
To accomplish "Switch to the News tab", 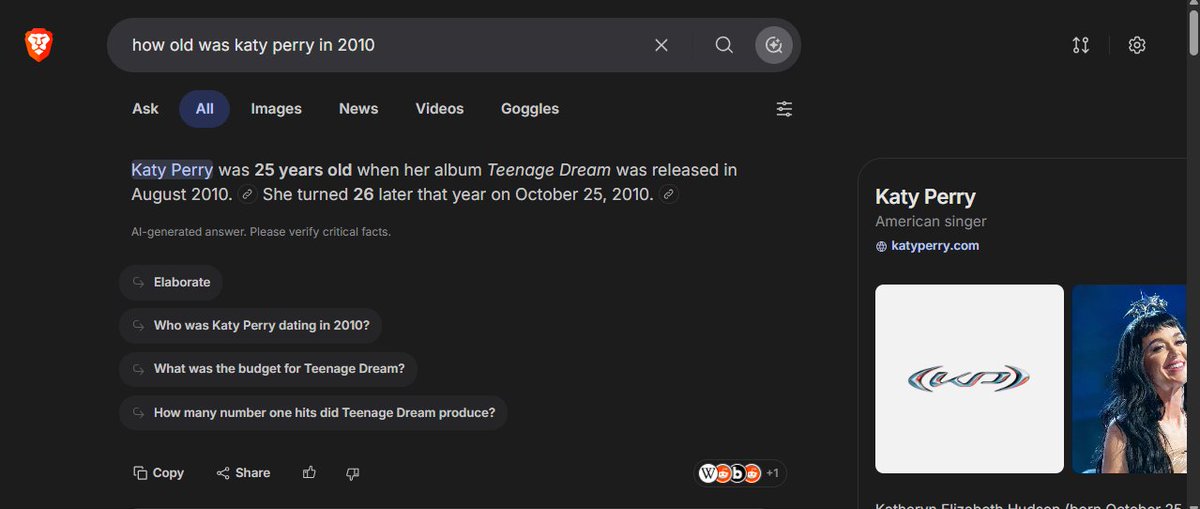I will (x=358, y=109).
